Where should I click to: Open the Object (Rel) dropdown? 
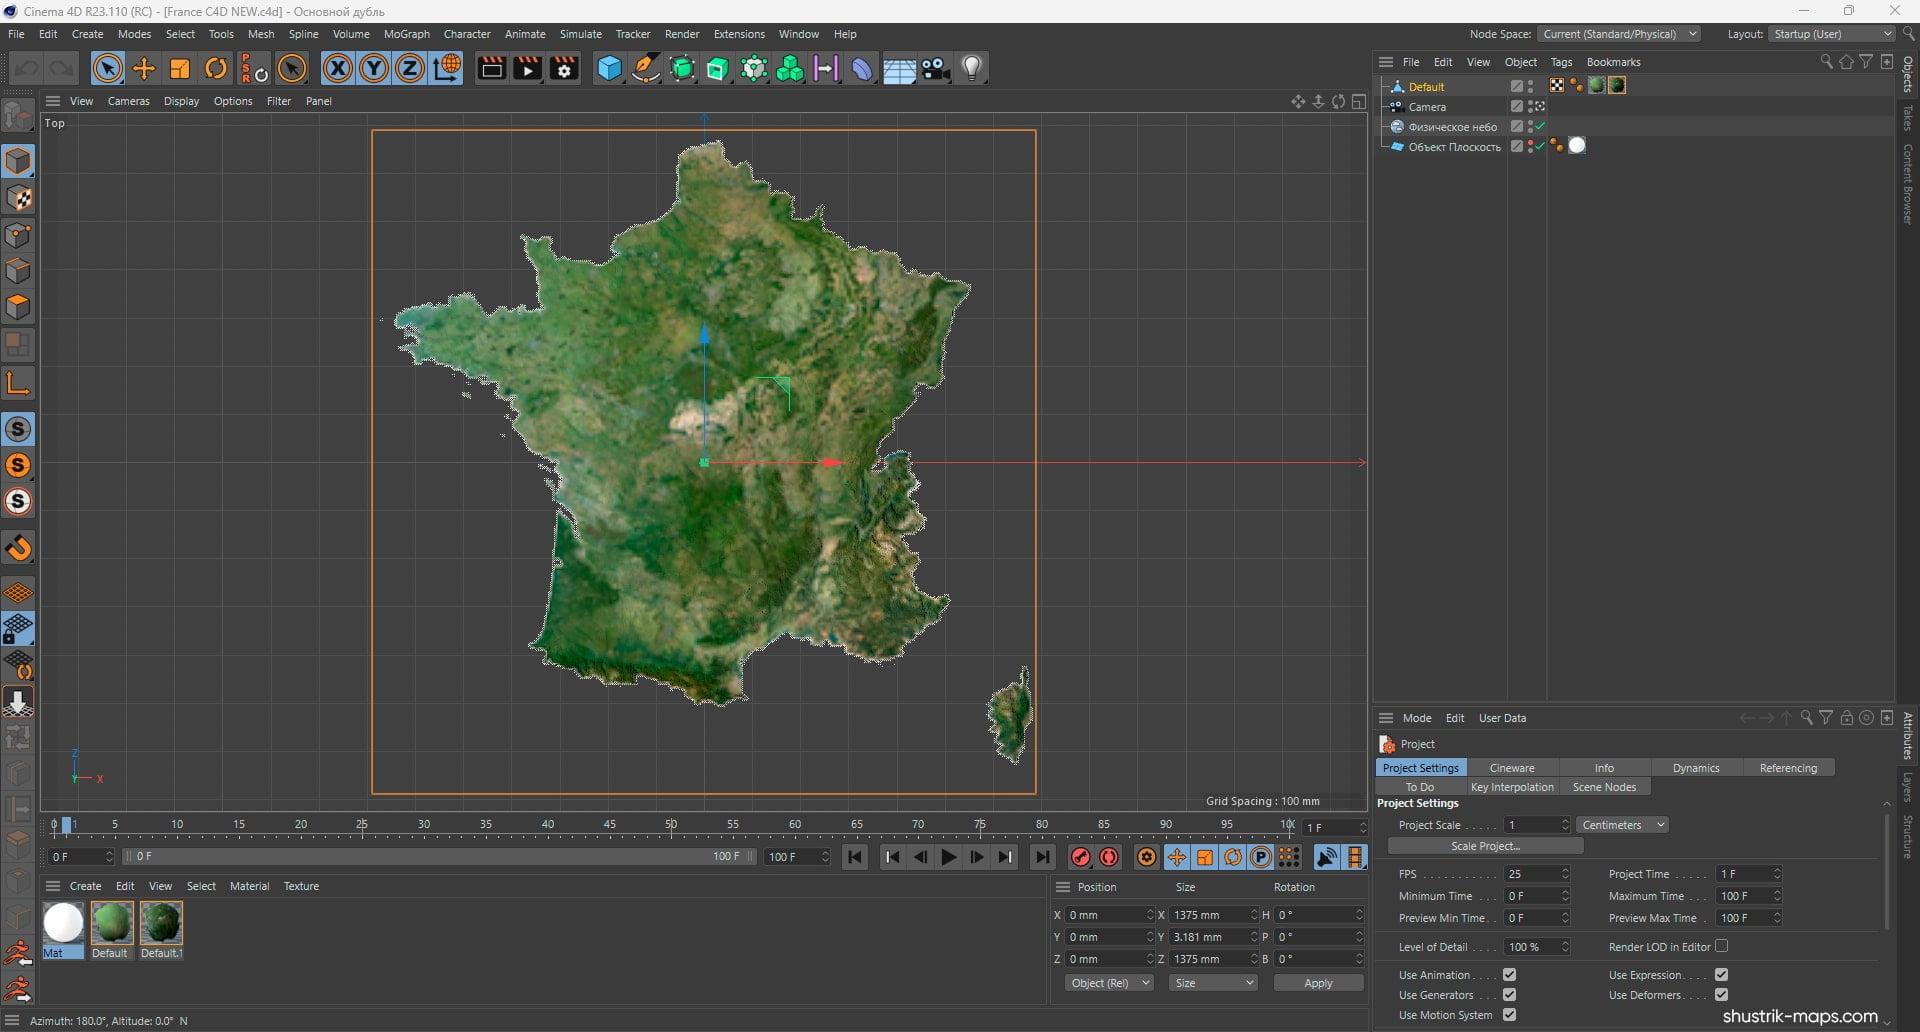tap(1109, 983)
